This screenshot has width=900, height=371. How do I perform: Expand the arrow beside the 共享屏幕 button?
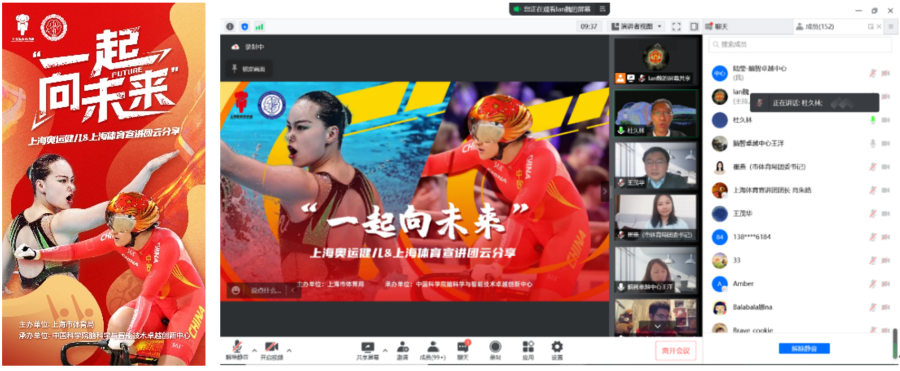point(385,350)
